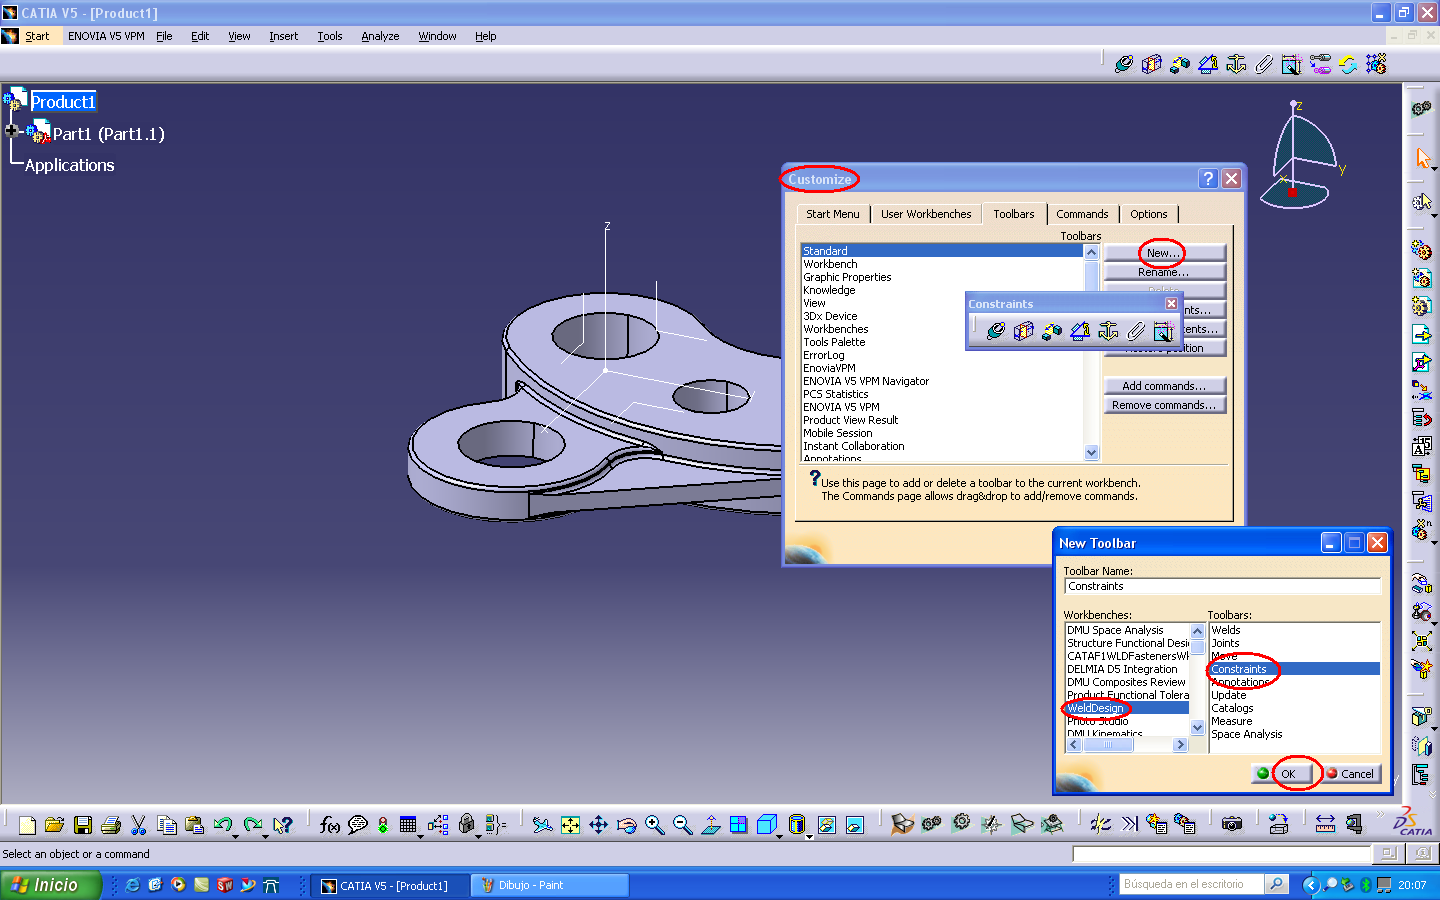The width and height of the screenshot is (1440, 900).
Task: Open a file with the folder icon
Action: tap(55, 825)
